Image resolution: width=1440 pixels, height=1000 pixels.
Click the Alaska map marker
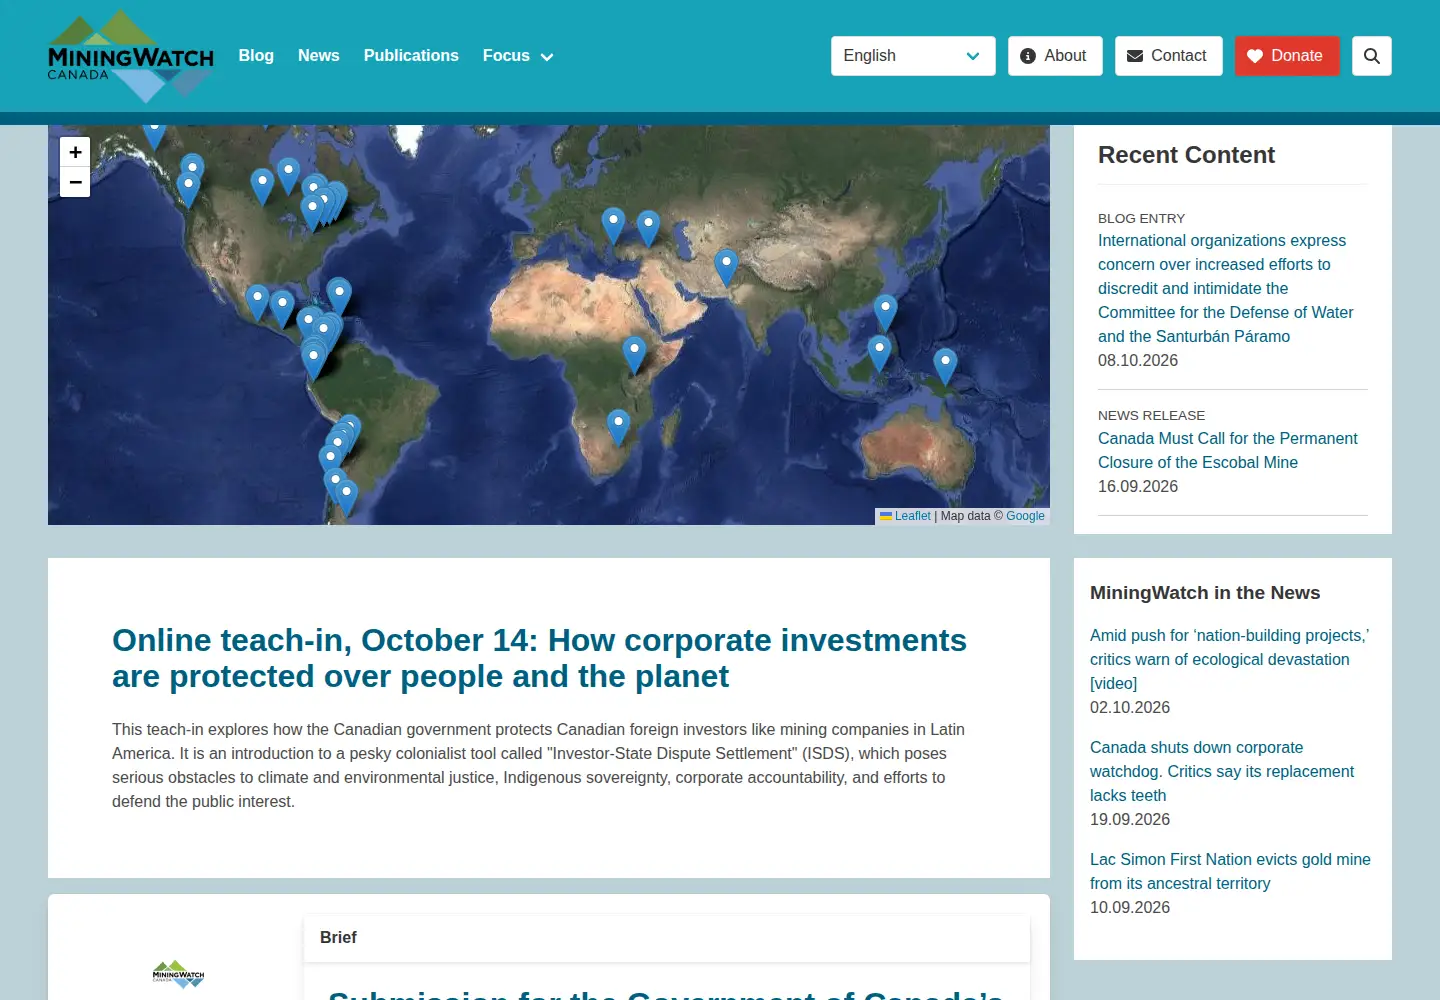pos(154,135)
